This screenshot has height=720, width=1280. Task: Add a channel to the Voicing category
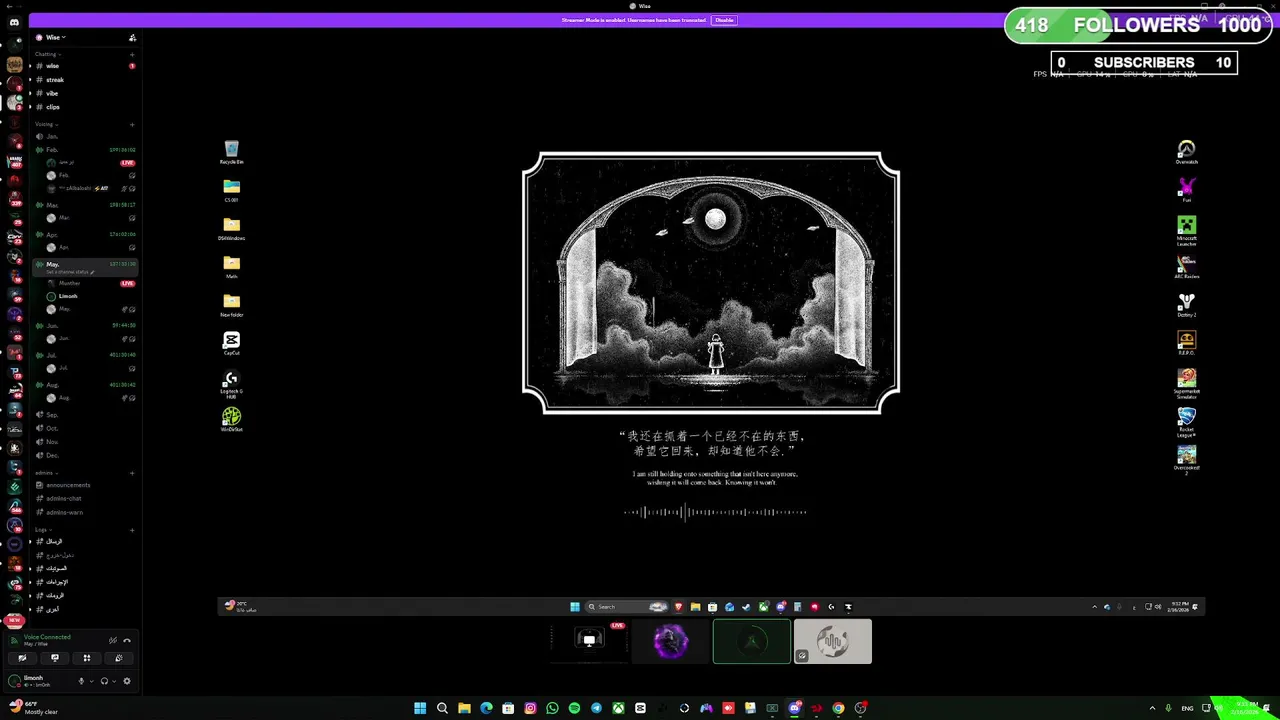132,124
